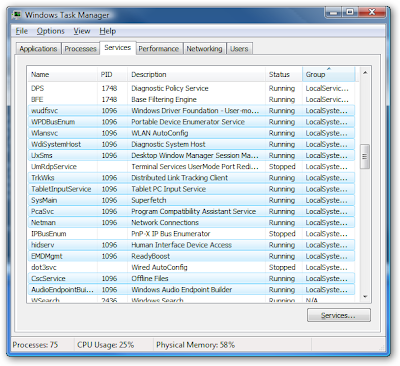
Task: Sort by the Group column header
Action: pyautogui.click(x=329, y=74)
